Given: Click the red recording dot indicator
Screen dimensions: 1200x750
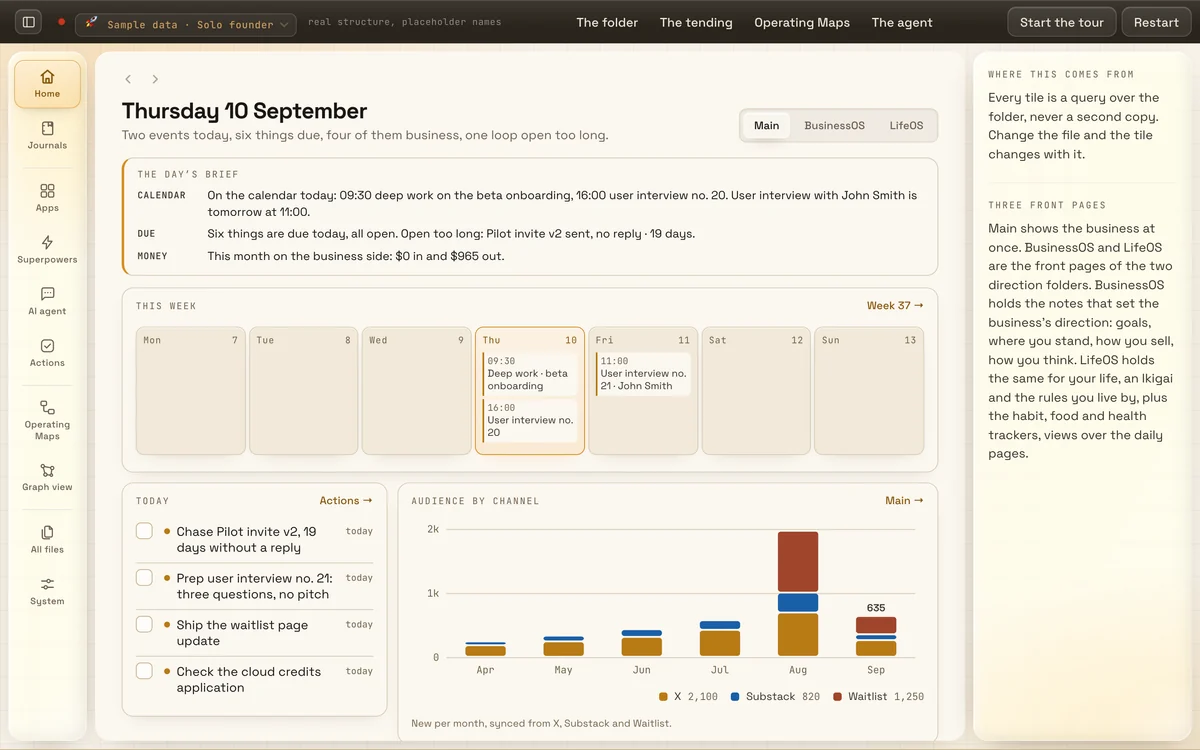Looking at the screenshot, I should point(62,22).
